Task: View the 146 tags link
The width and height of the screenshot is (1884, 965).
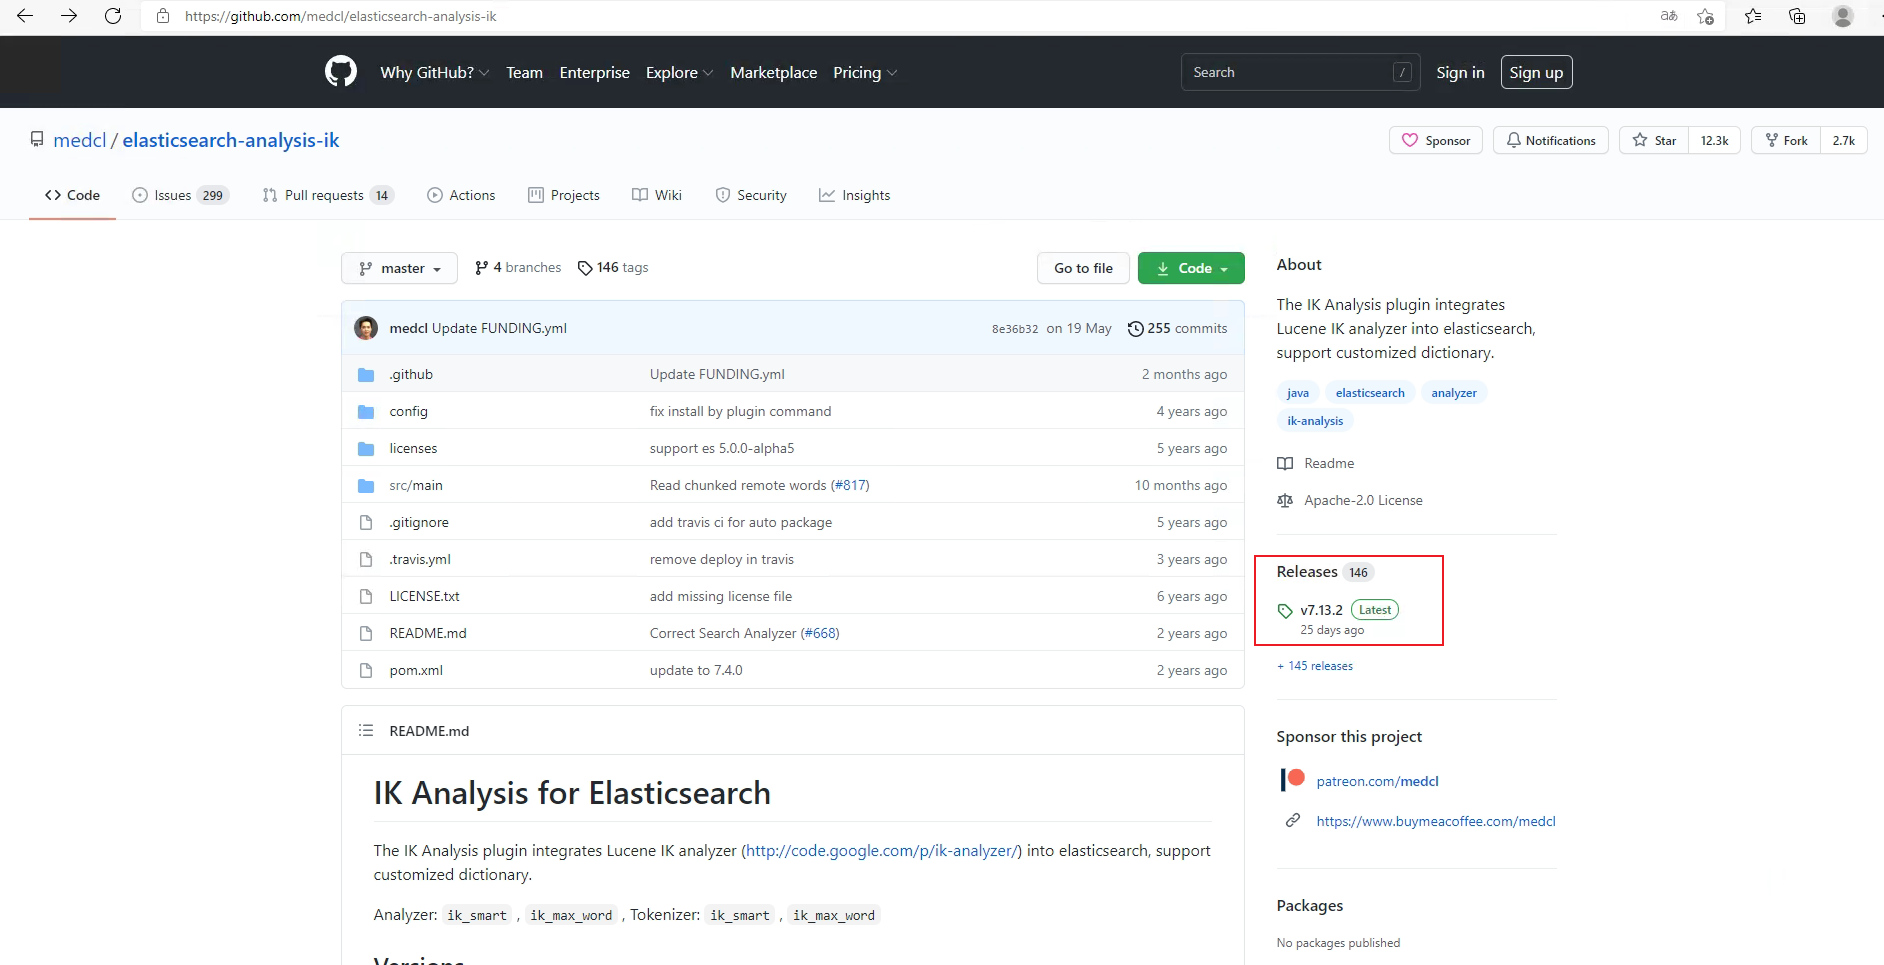Action: (613, 267)
